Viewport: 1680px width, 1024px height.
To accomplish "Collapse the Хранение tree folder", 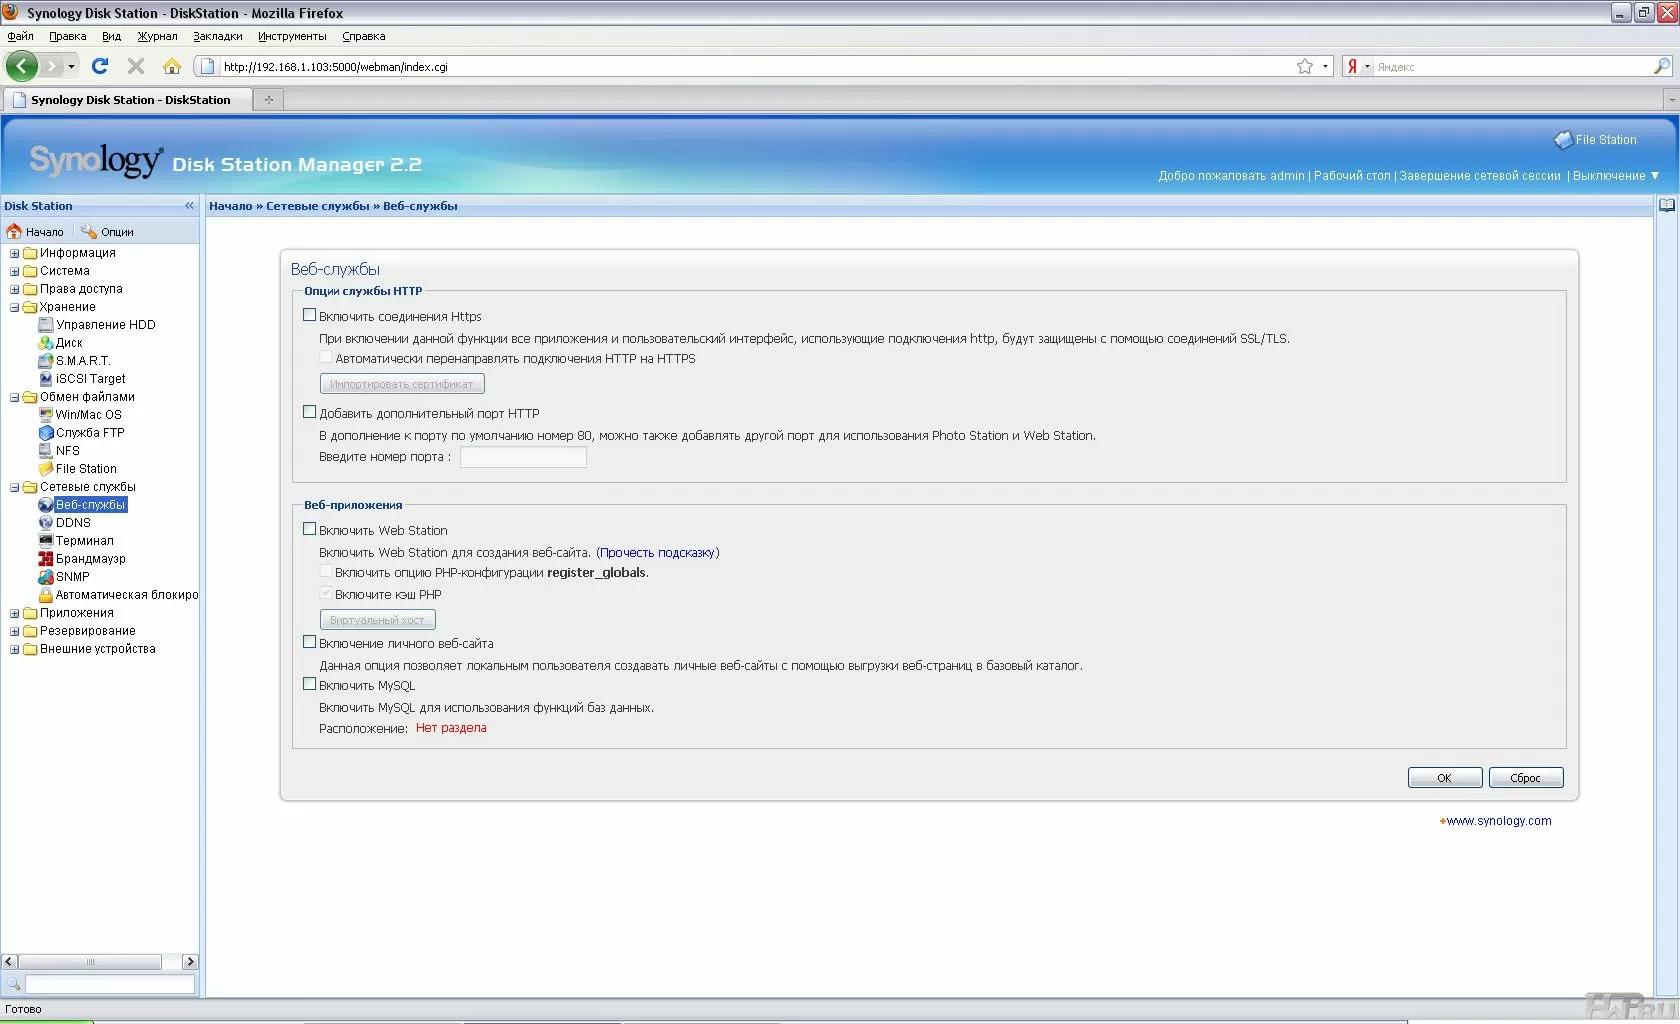I will pos(15,308).
